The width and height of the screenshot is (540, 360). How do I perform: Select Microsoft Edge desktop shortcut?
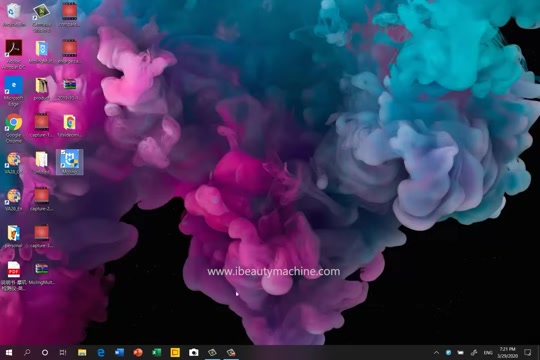(13, 91)
